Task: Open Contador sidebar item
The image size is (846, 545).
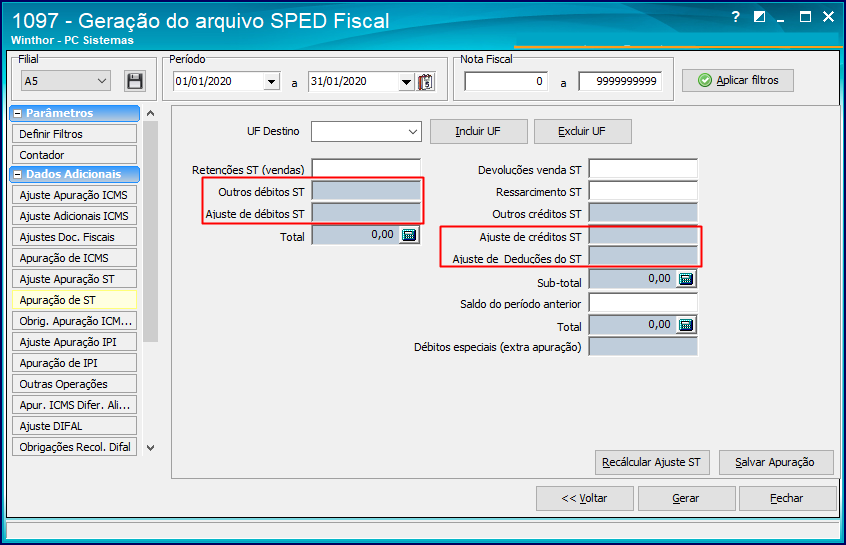Action: pos(74,155)
